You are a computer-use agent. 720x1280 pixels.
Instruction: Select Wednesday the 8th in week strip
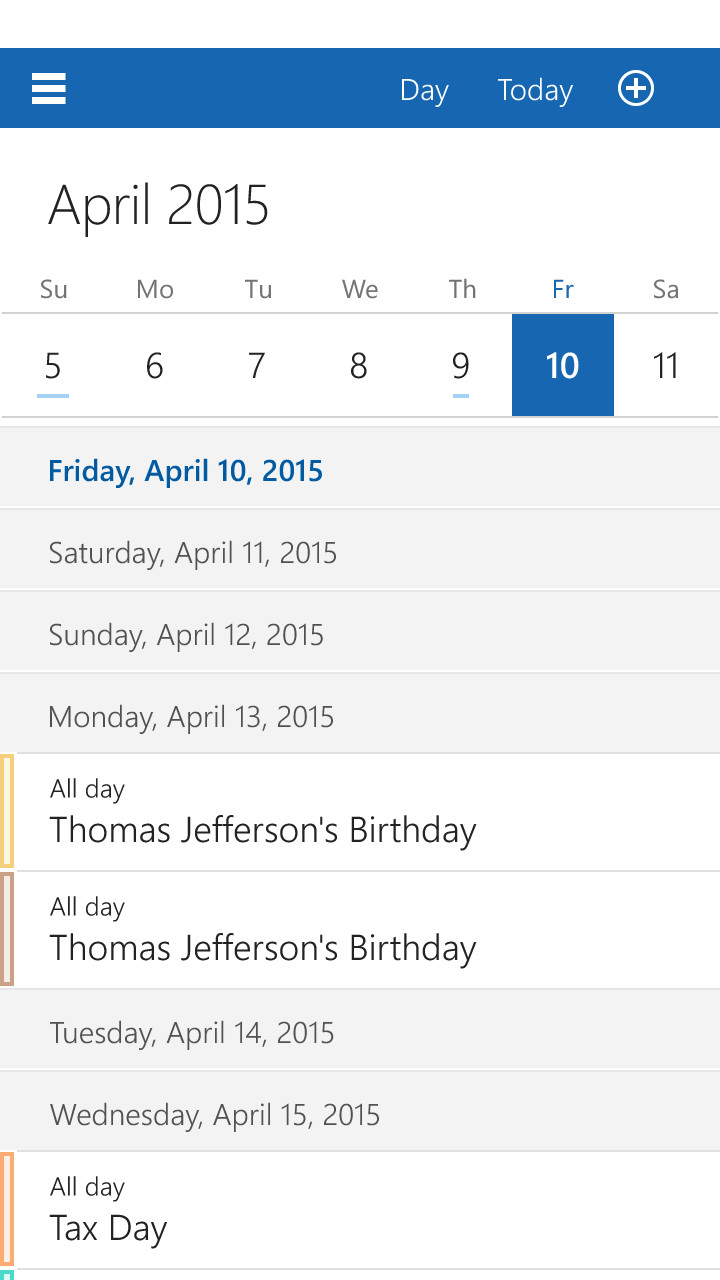pyautogui.click(x=358, y=366)
